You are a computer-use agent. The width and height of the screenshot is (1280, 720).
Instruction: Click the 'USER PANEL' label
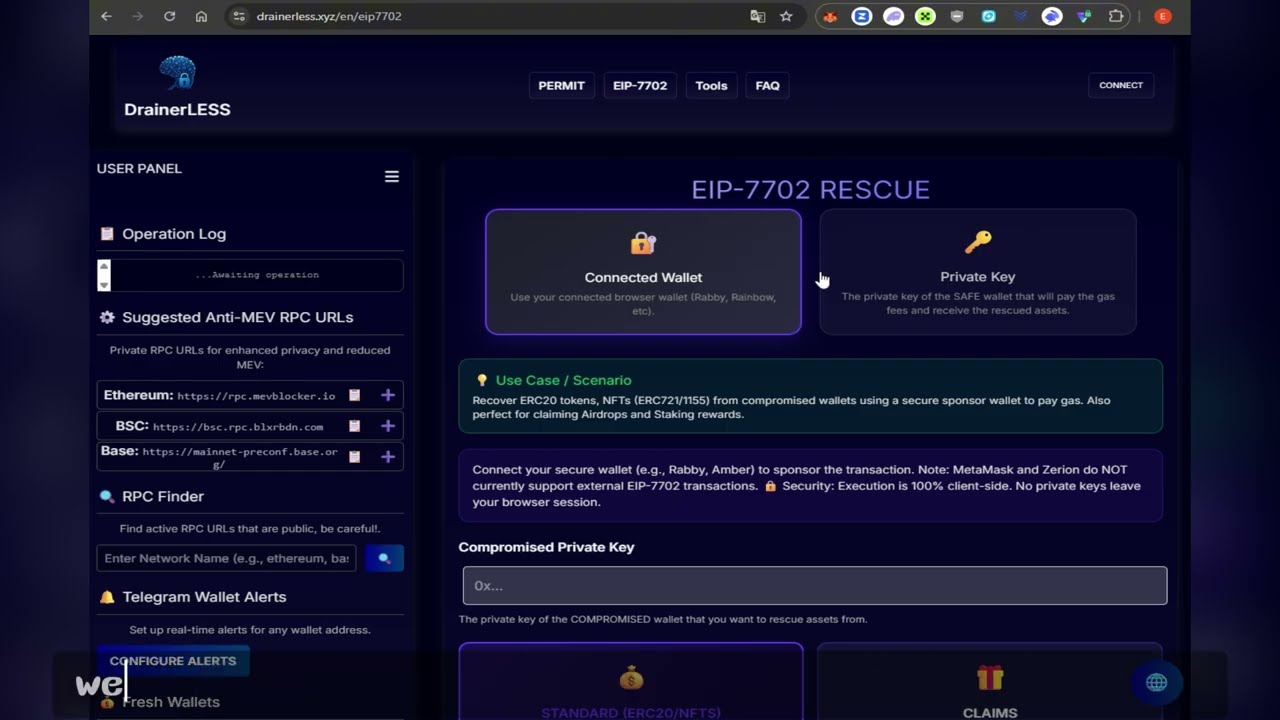139,169
